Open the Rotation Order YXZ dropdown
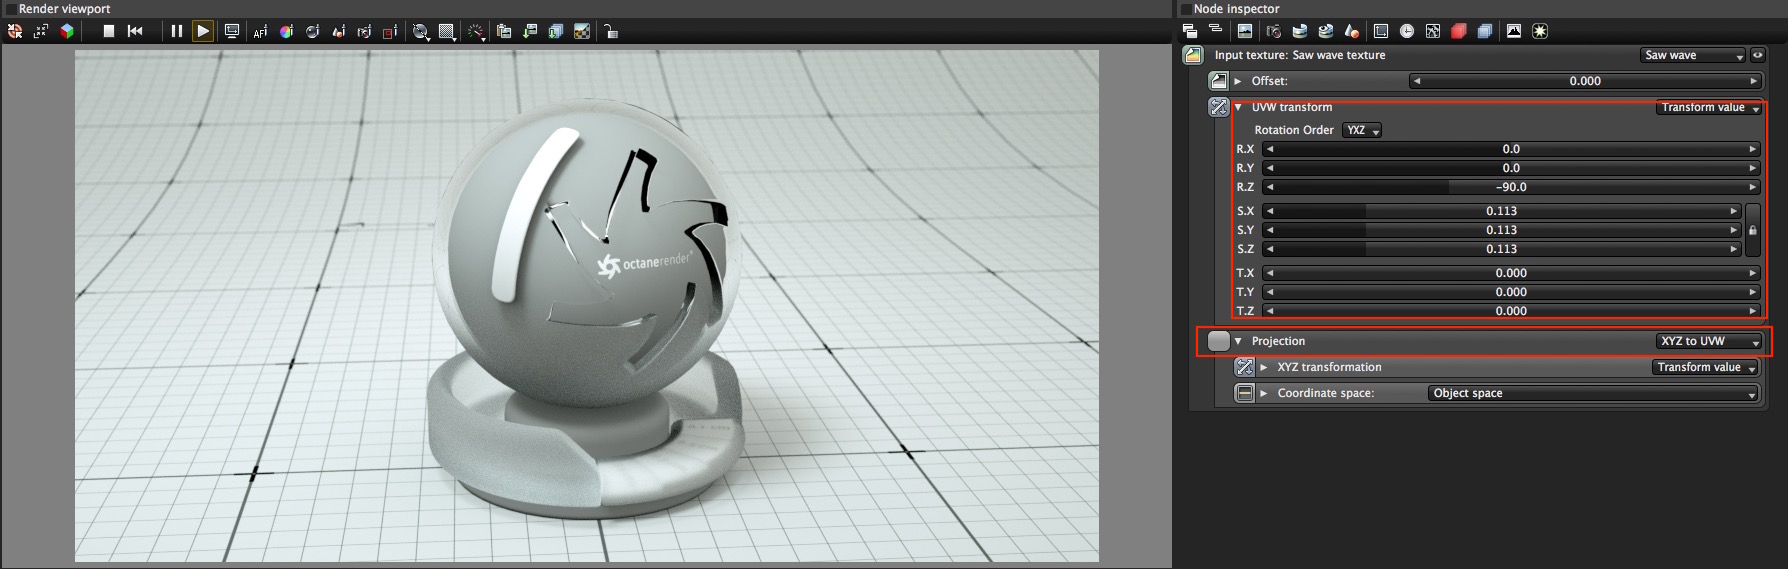1788x569 pixels. point(1362,130)
